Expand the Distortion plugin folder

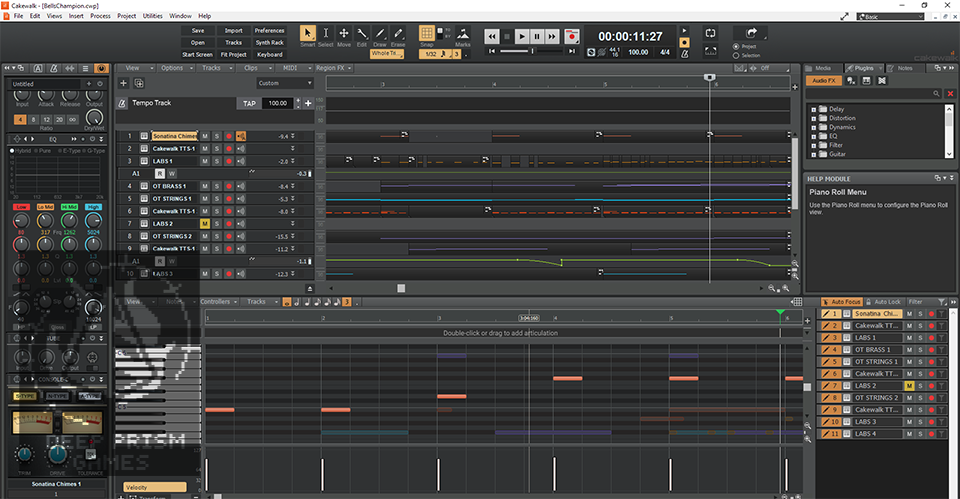coord(814,118)
